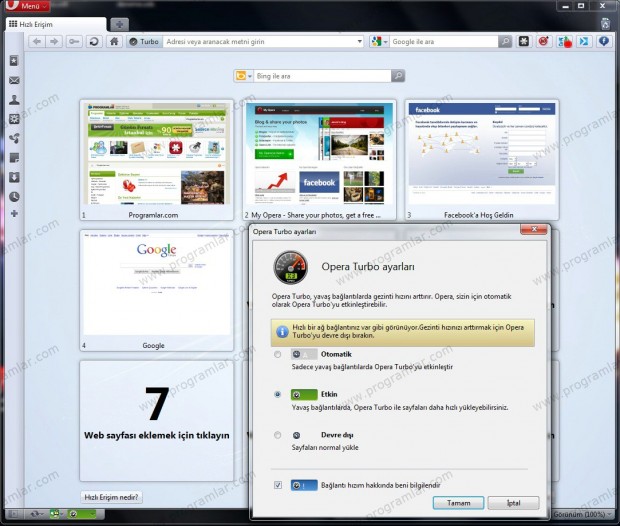This screenshot has height=526, width=620.
Task: Open the Notes panel in sidebar
Action: (x=14, y=158)
